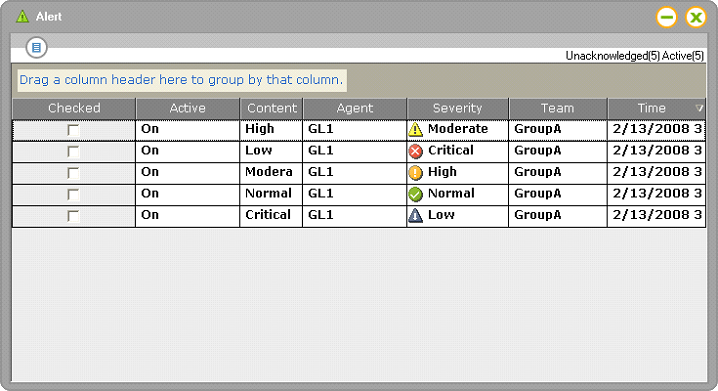Tick the checkbox for the Low content row
Image resolution: width=718 pixels, height=391 pixels.
[x=73, y=152]
